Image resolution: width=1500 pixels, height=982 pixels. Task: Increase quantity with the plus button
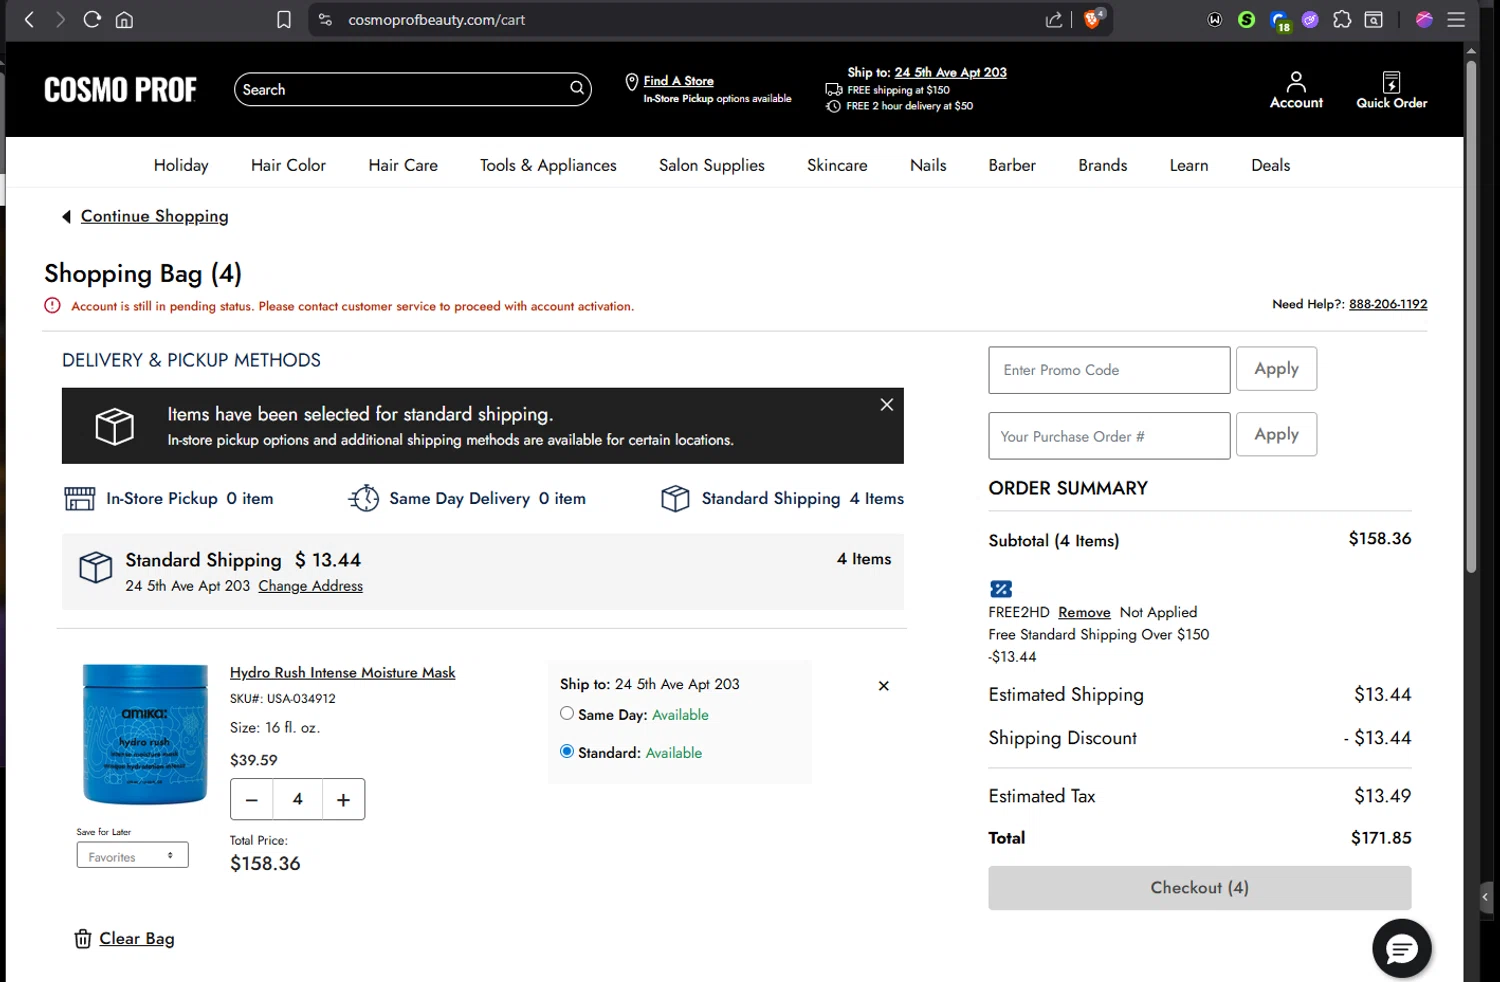343,799
